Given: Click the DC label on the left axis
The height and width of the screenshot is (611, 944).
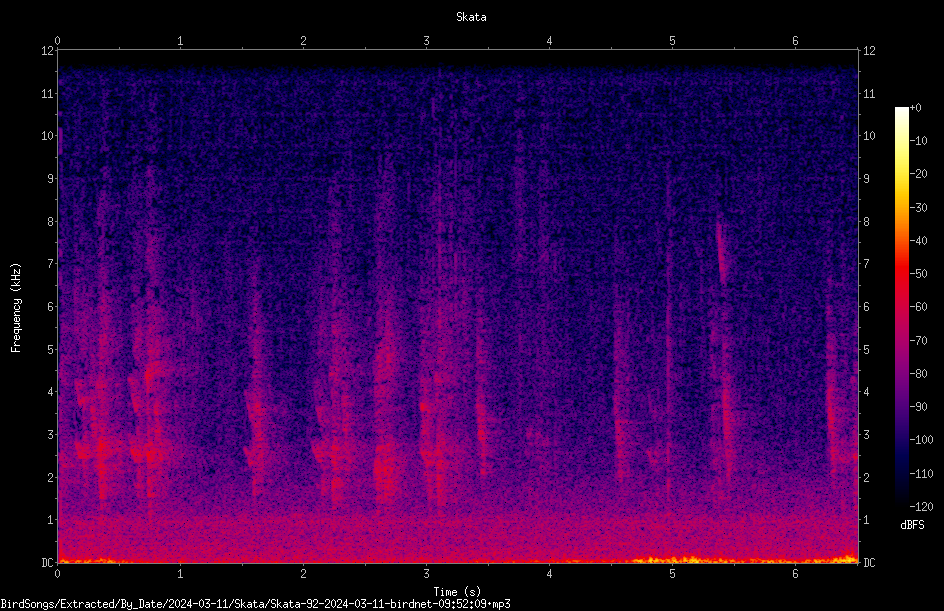Looking at the screenshot, I should pyautogui.click(x=47, y=562).
